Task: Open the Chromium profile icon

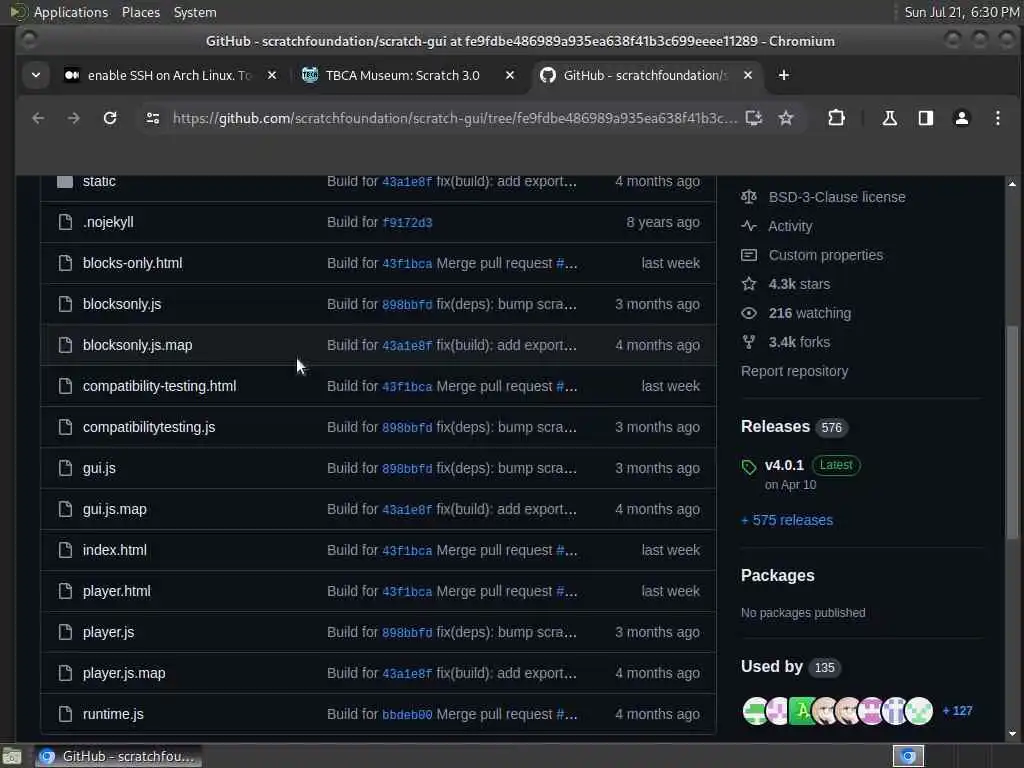Action: 961,118
